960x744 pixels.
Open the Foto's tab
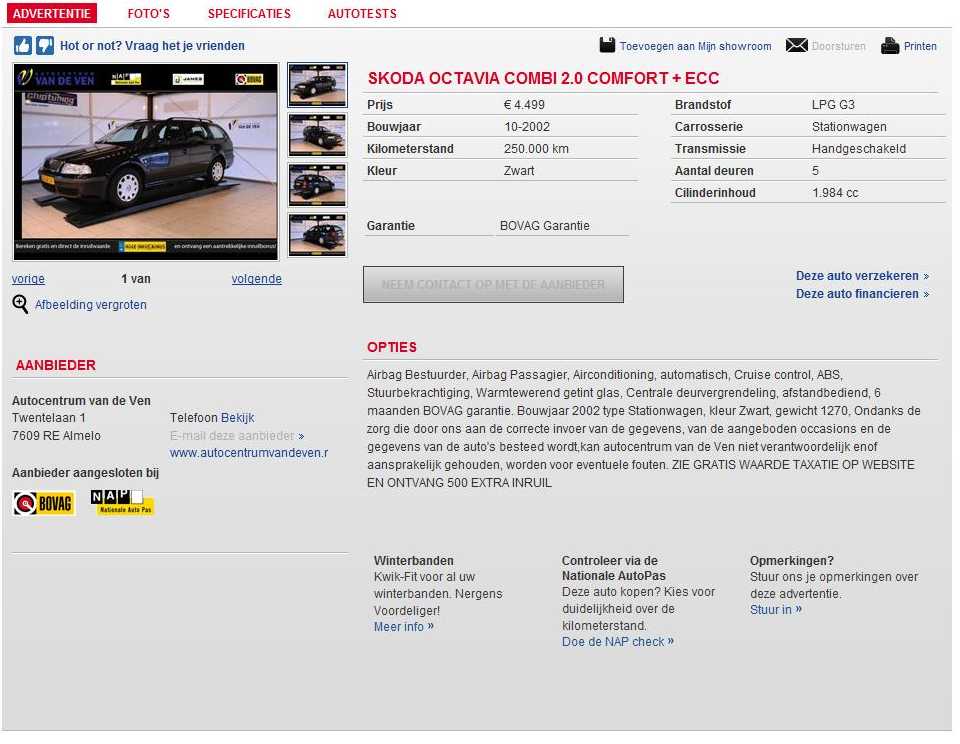point(149,13)
